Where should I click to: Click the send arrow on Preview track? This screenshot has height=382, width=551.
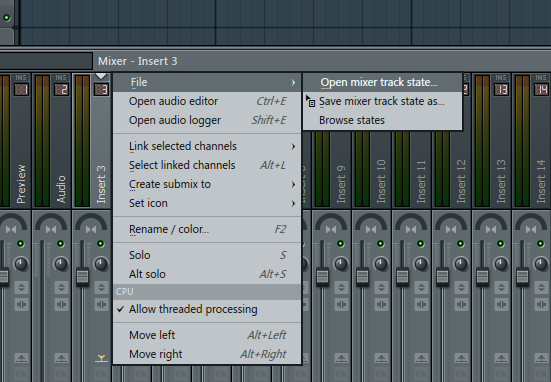coord(21,358)
